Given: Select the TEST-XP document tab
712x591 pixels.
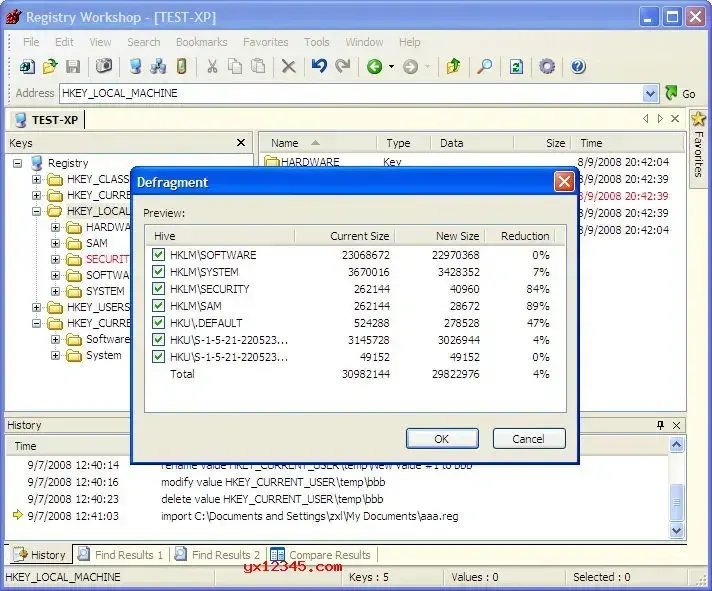Looking at the screenshot, I should pos(47,120).
